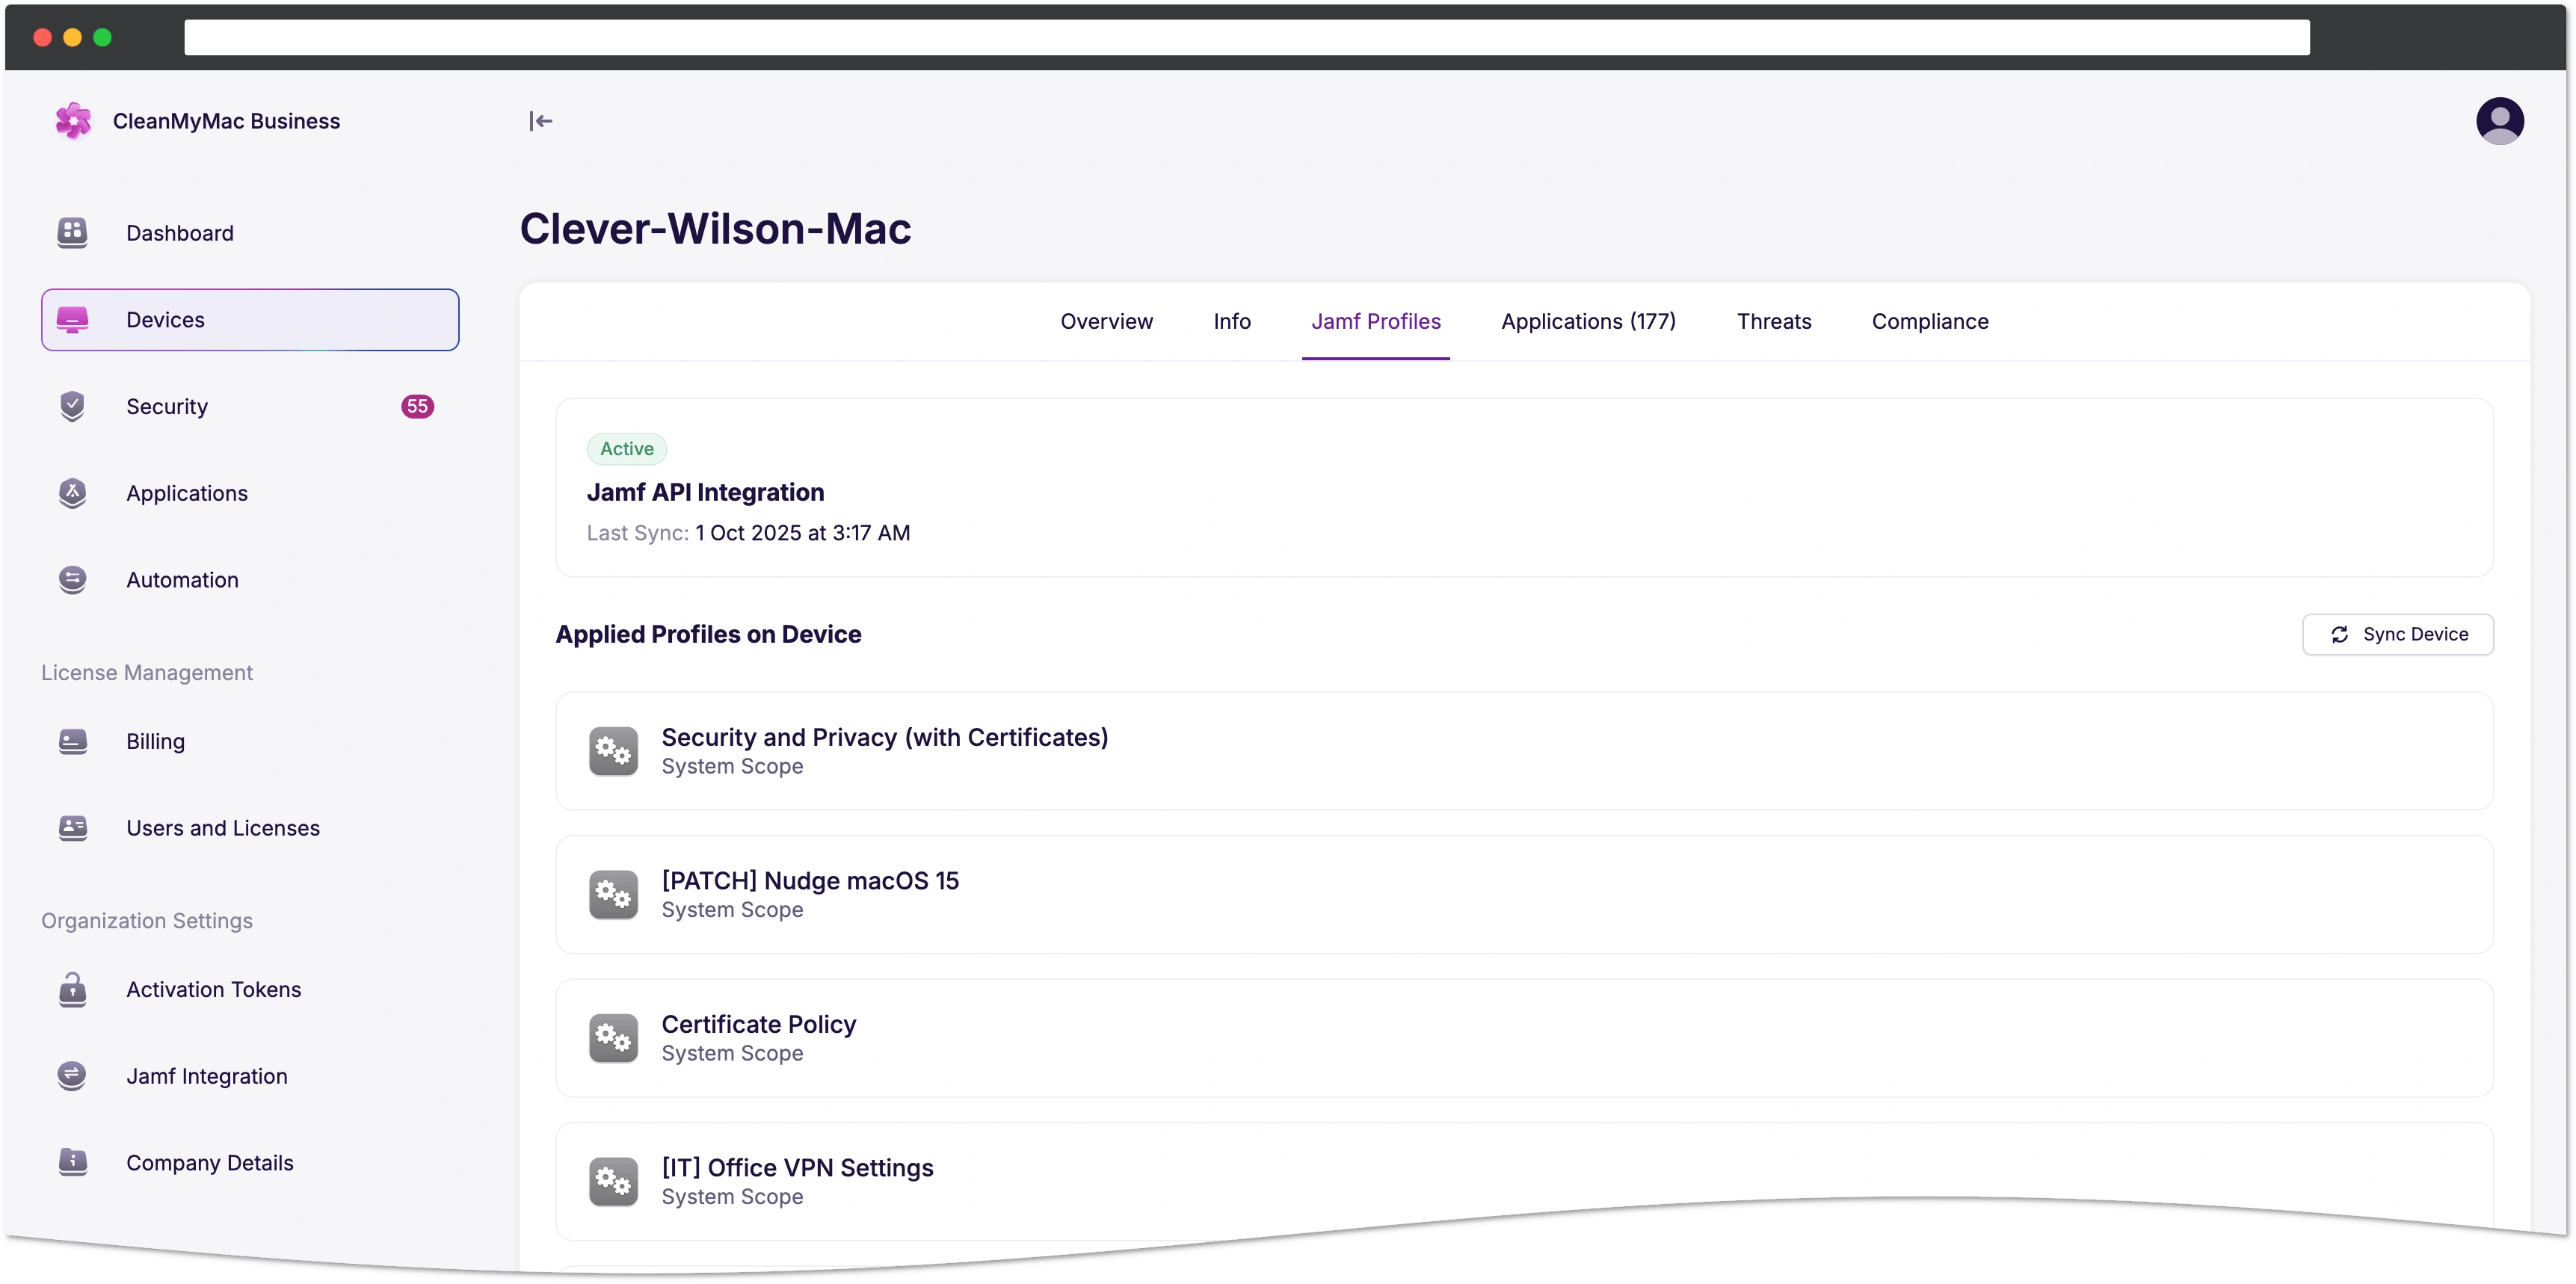This screenshot has width=2576, height=1284.
Task: Click the Dashboard sidebar icon
Action: pos(72,233)
